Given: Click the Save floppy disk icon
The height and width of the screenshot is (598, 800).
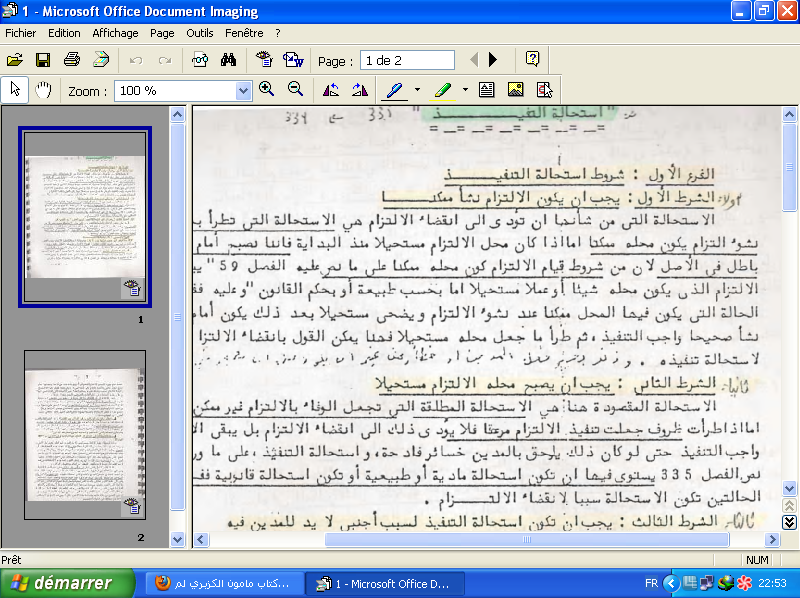Looking at the screenshot, I should pos(43,60).
